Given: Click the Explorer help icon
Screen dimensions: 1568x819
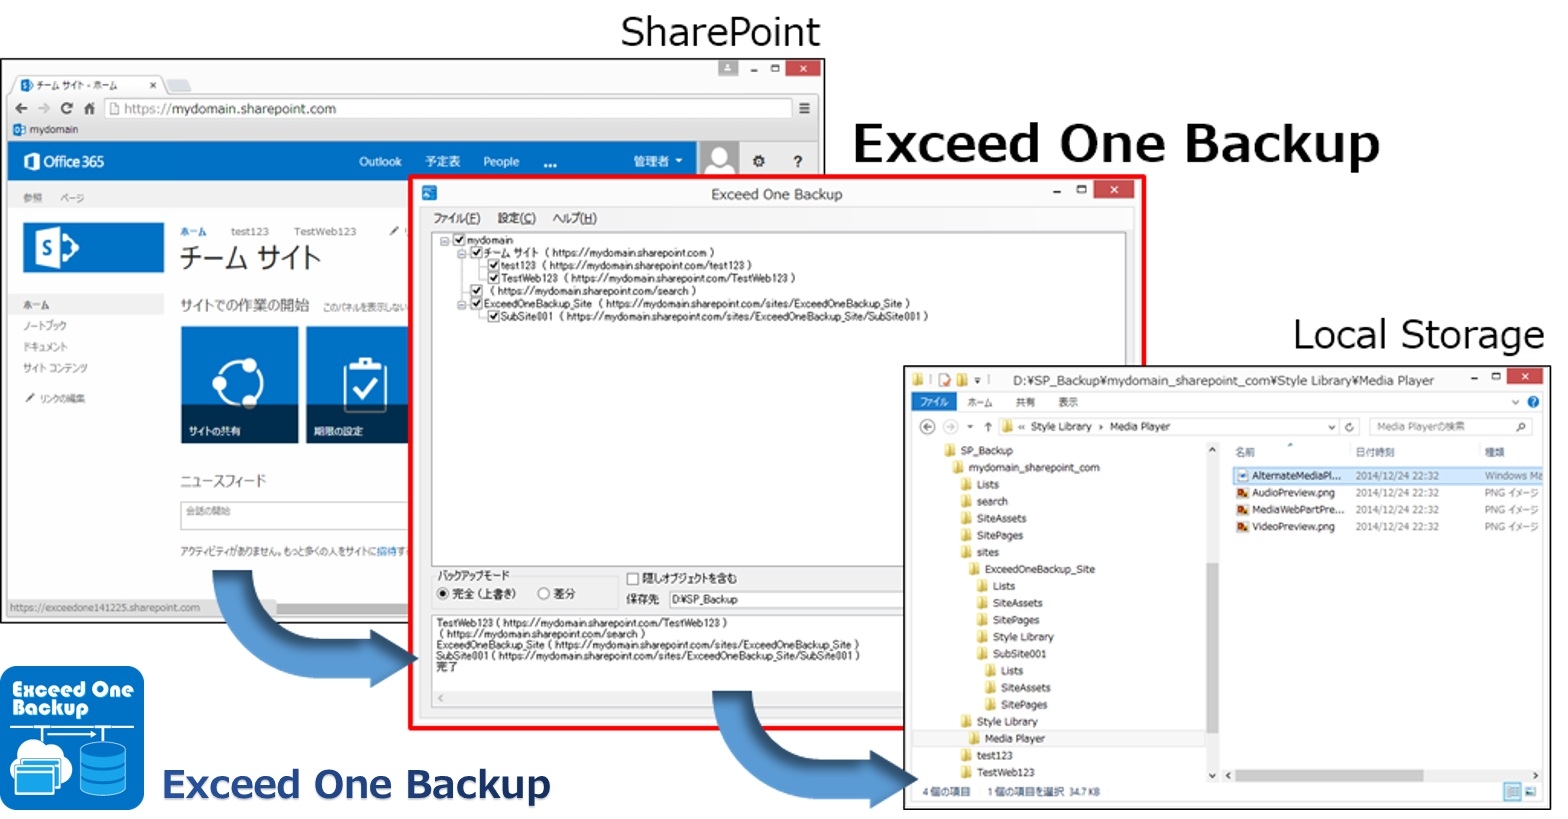Looking at the screenshot, I should click(1533, 402).
